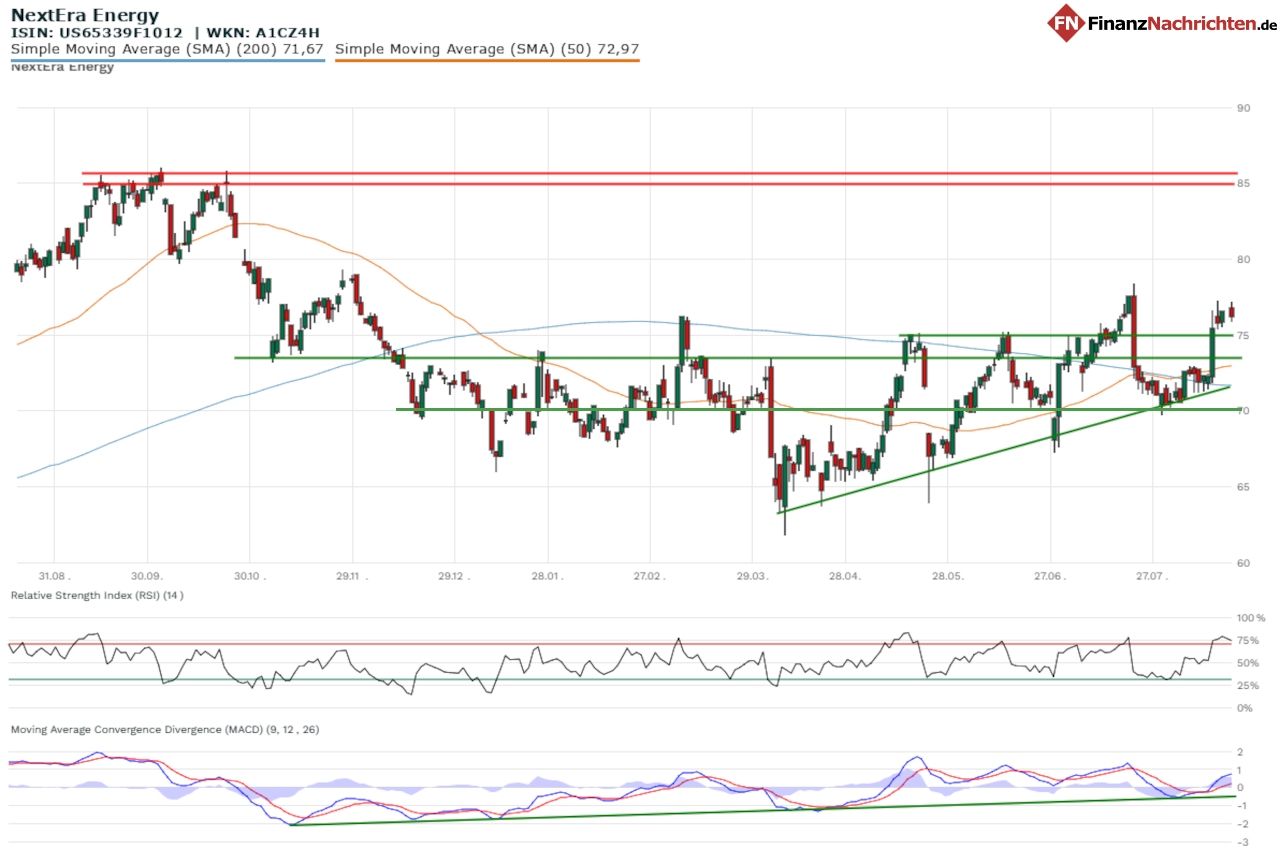Click the 29.11. date axis label
The width and height of the screenshot is (1280, 850).
pos(352,577)
